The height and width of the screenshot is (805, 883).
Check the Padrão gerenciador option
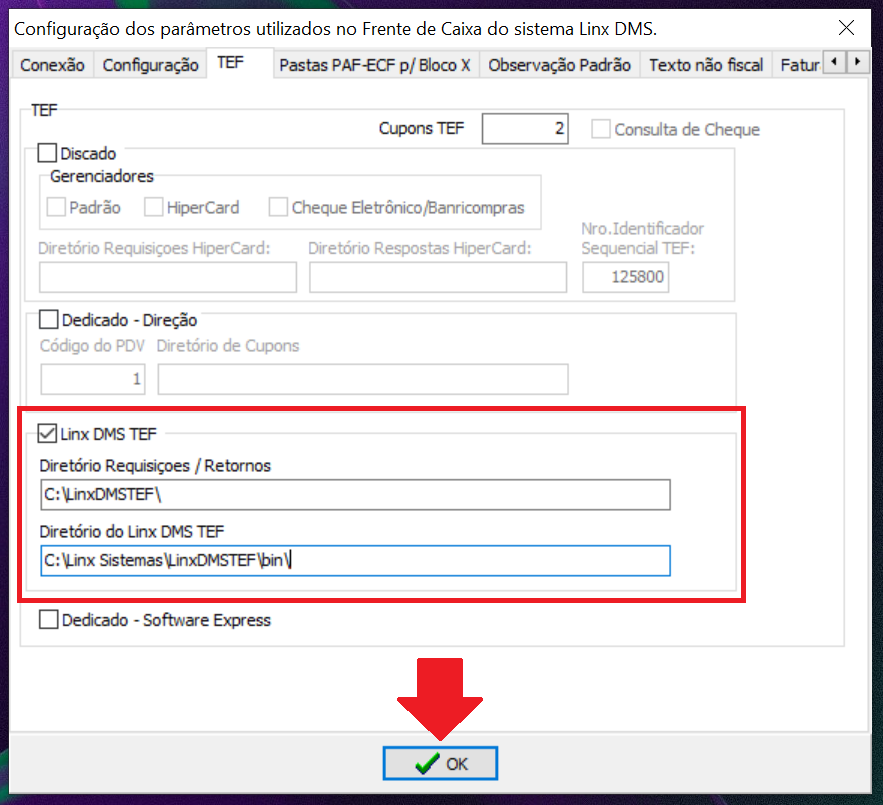point(56,207)
